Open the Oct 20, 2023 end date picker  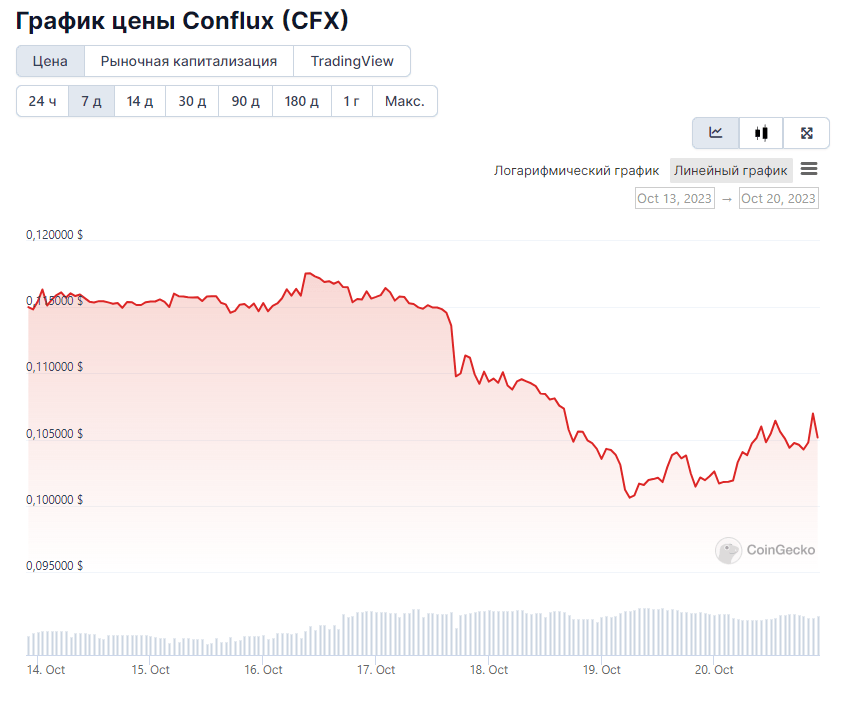point(779,198)
